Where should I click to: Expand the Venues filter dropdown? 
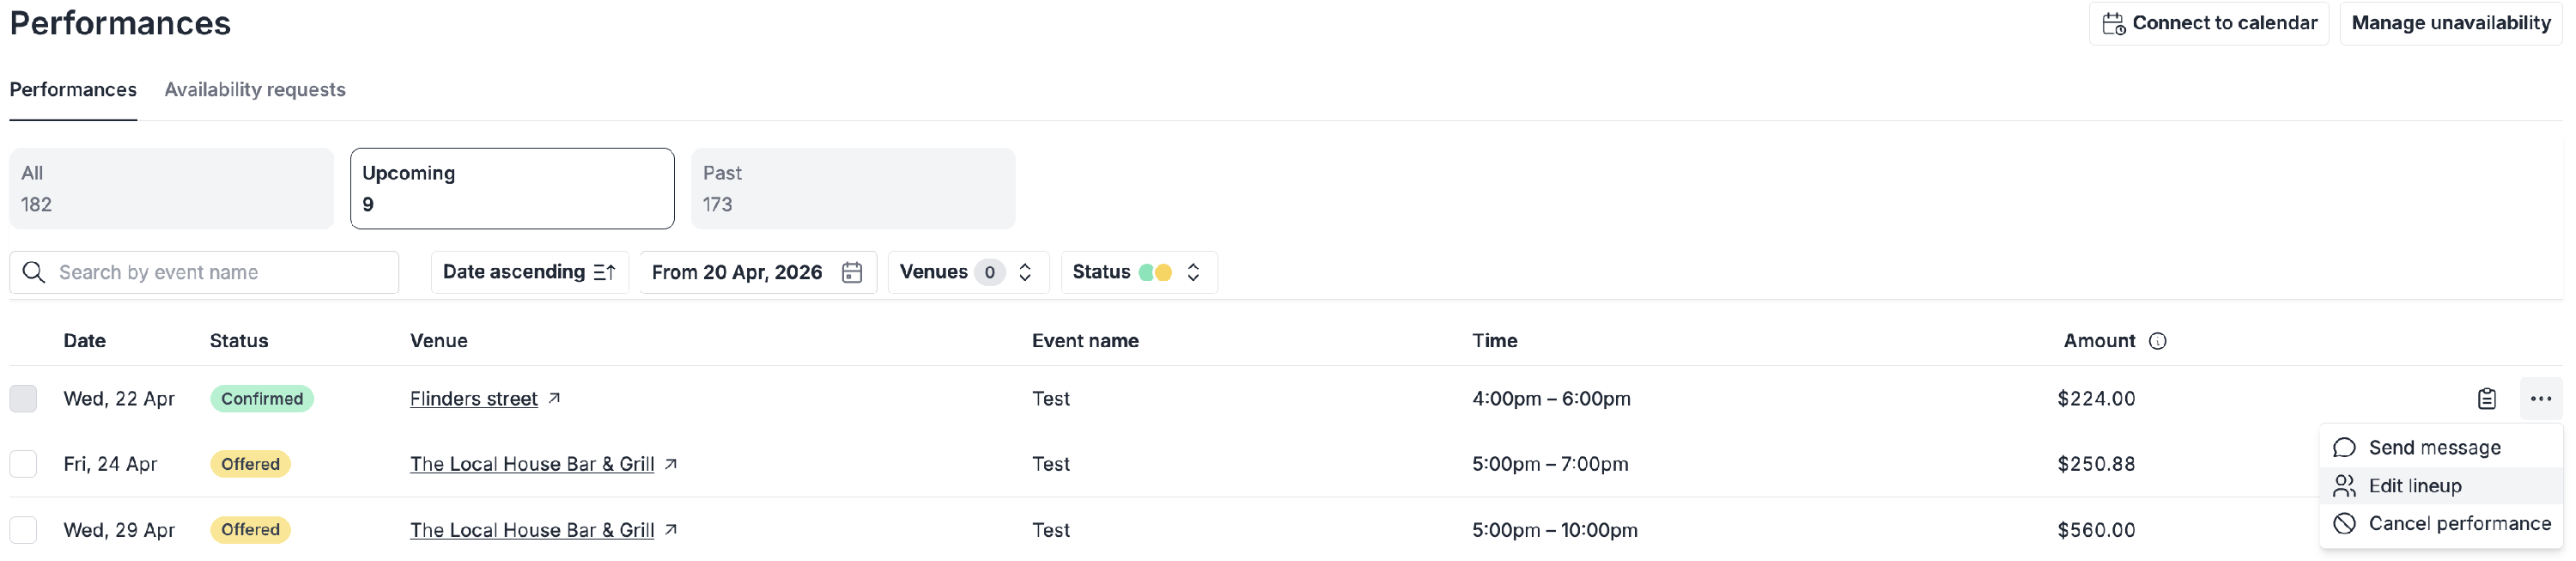[x=967, y=273]
